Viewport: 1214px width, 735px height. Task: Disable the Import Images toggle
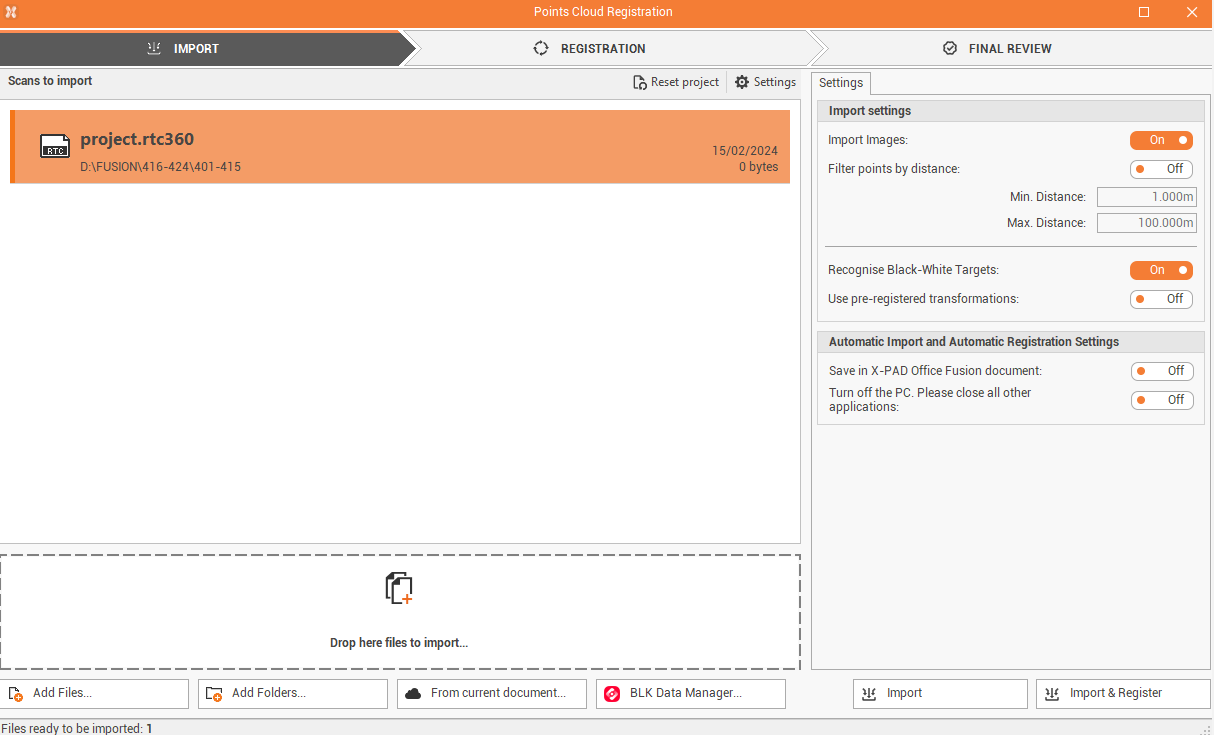point(1161,140)
